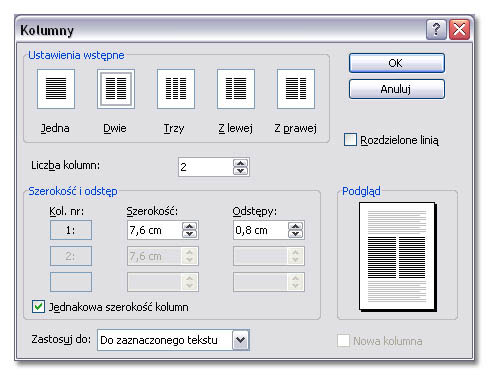Choose the Dwie two-column preset icon

point(116,89)
